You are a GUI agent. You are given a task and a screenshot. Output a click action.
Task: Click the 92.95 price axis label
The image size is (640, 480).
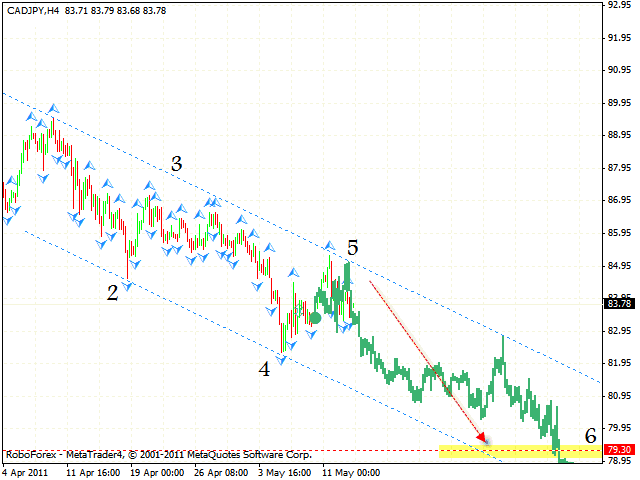[x=619, y=6]
